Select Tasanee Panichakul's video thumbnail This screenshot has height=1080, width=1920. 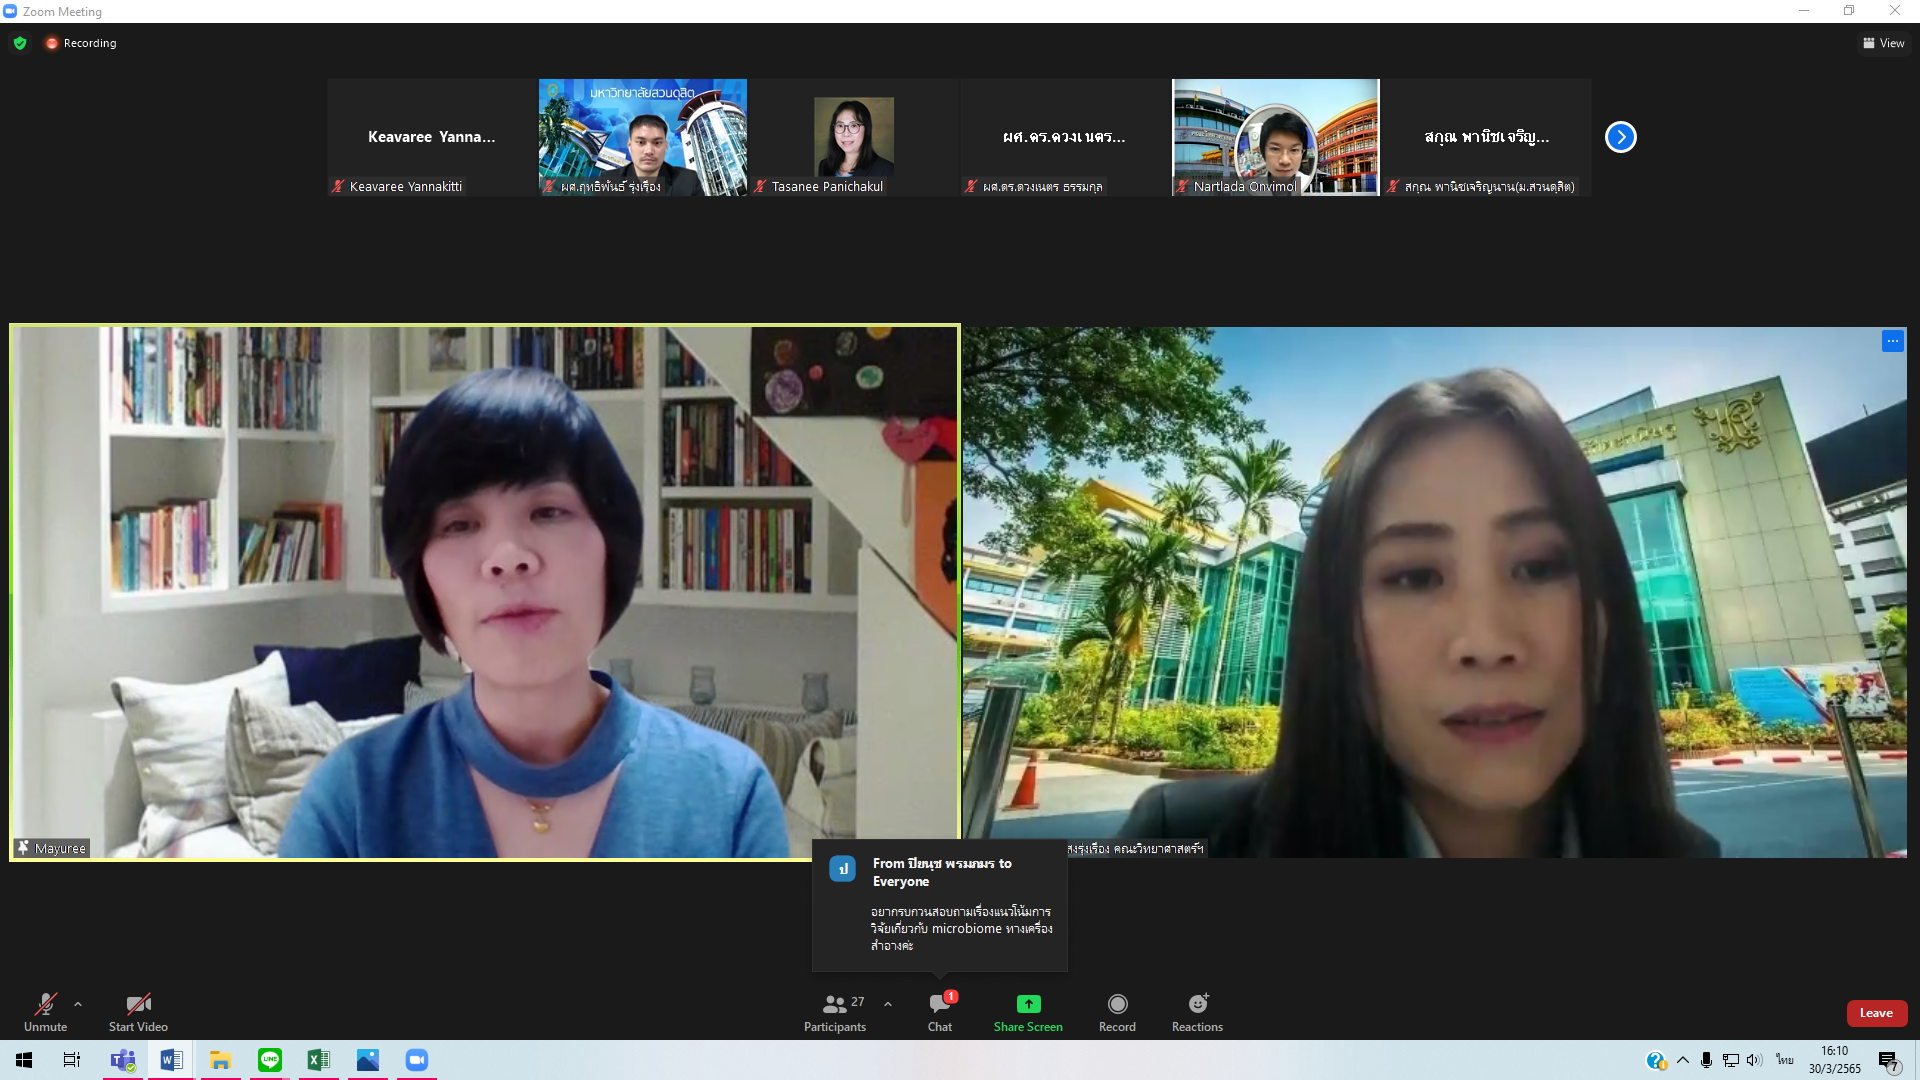[853, 137]
